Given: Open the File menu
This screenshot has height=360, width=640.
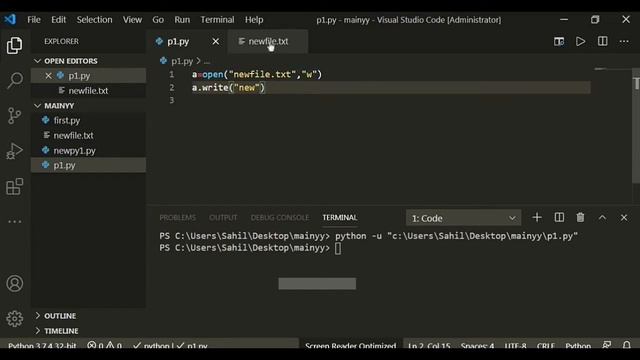Looking at the screenshot, I should (34, 20).
